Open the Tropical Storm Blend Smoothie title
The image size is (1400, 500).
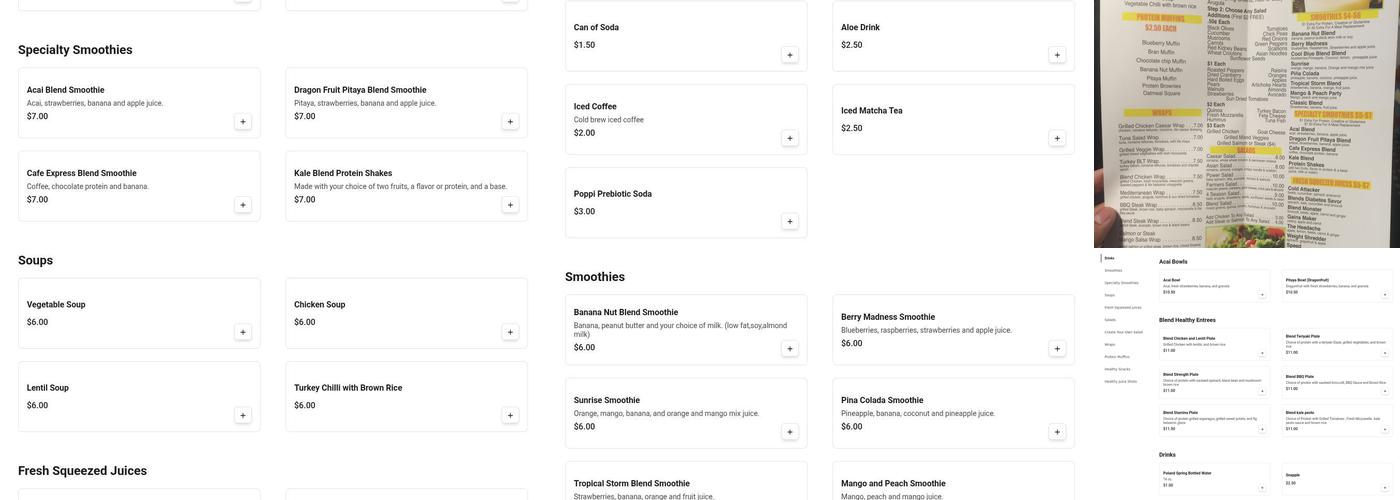coord(631,484)
